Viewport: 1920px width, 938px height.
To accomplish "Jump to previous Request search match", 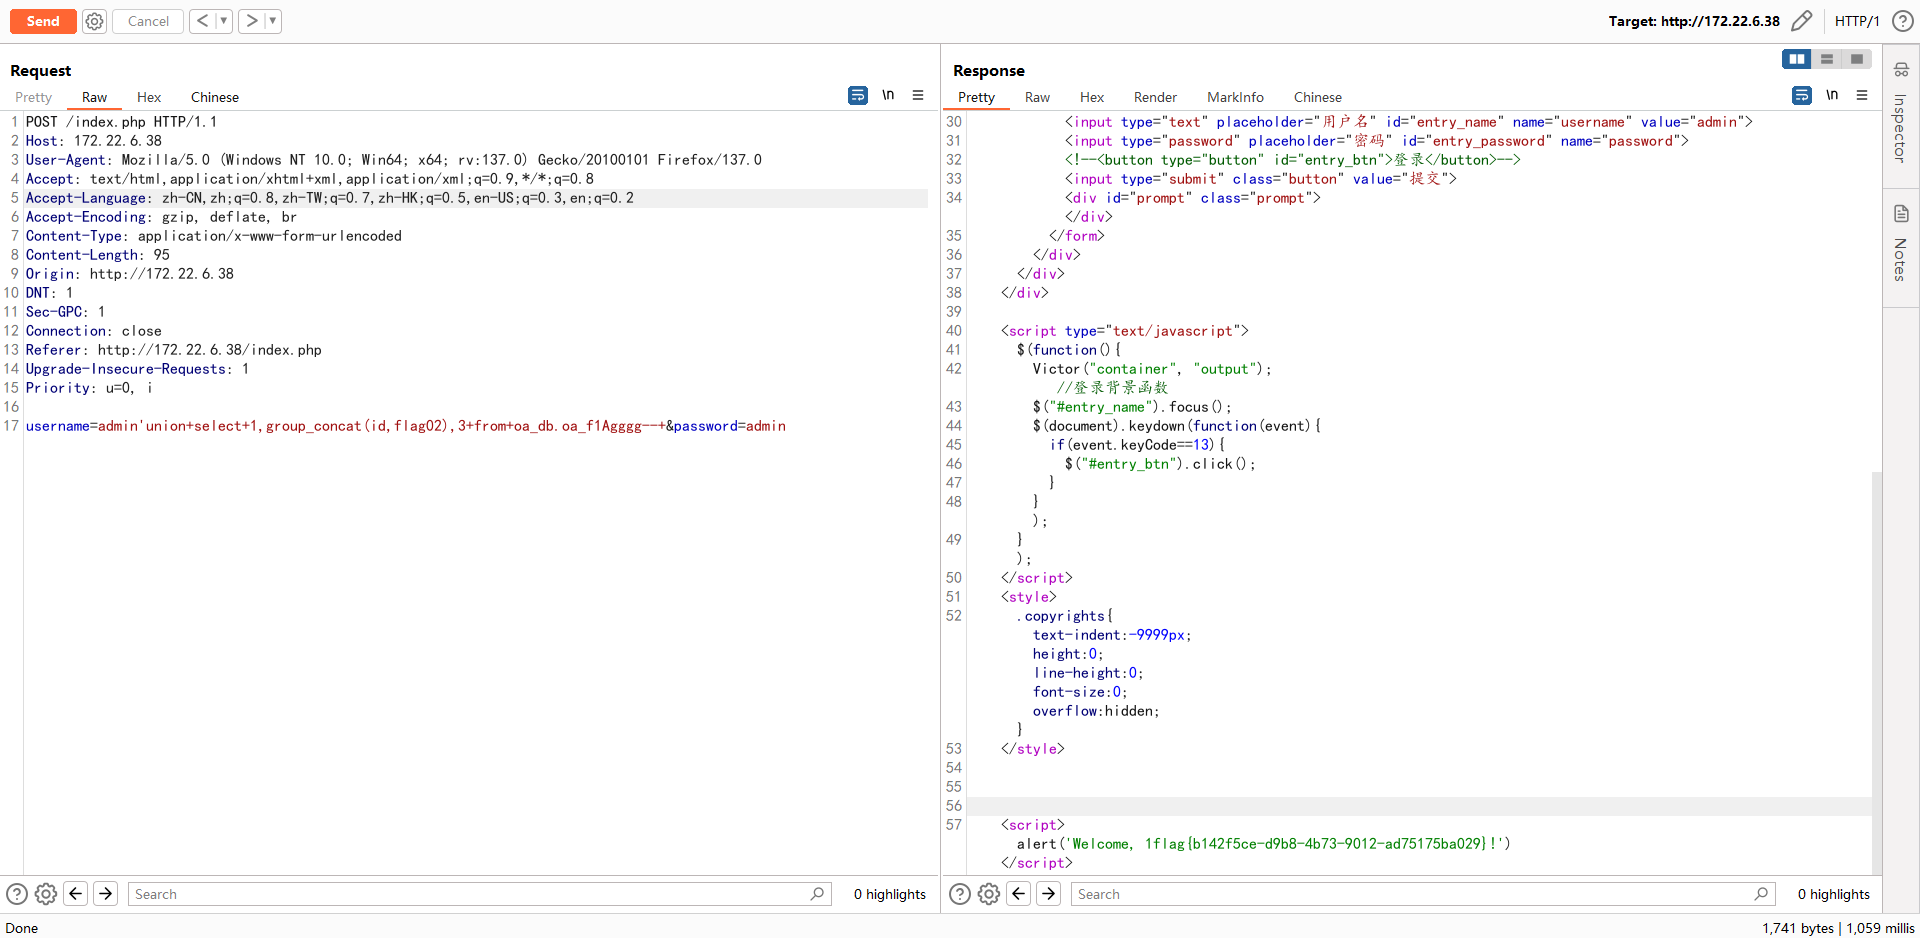I will (x=76, y=894).
